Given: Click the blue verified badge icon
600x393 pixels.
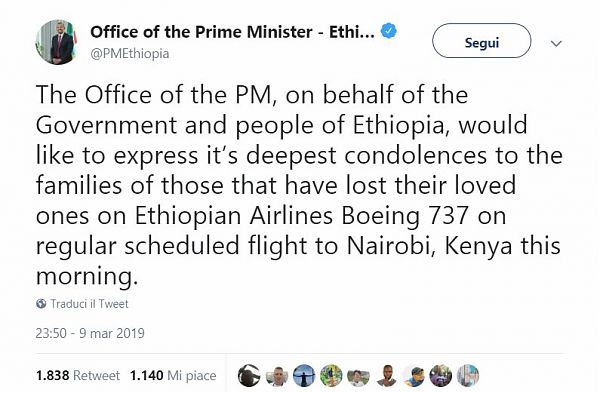Looking at the screenshot, I should coord(389,31).
